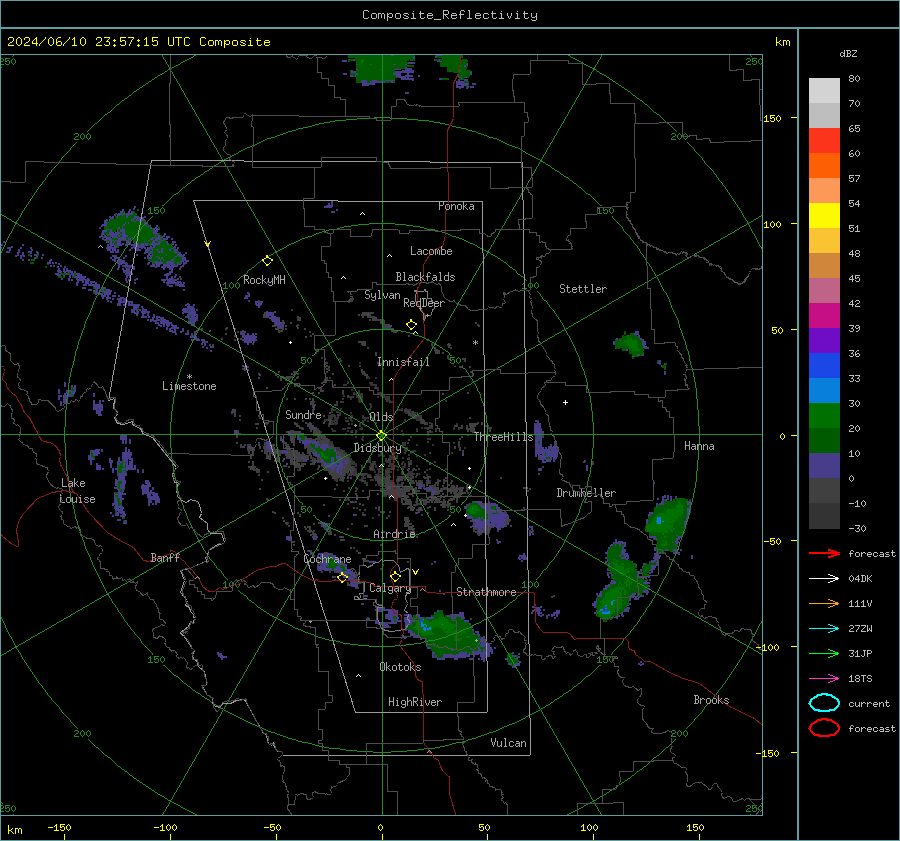Click the Lake Louise label
Viewport: 900px width, 841px height.
77,491
